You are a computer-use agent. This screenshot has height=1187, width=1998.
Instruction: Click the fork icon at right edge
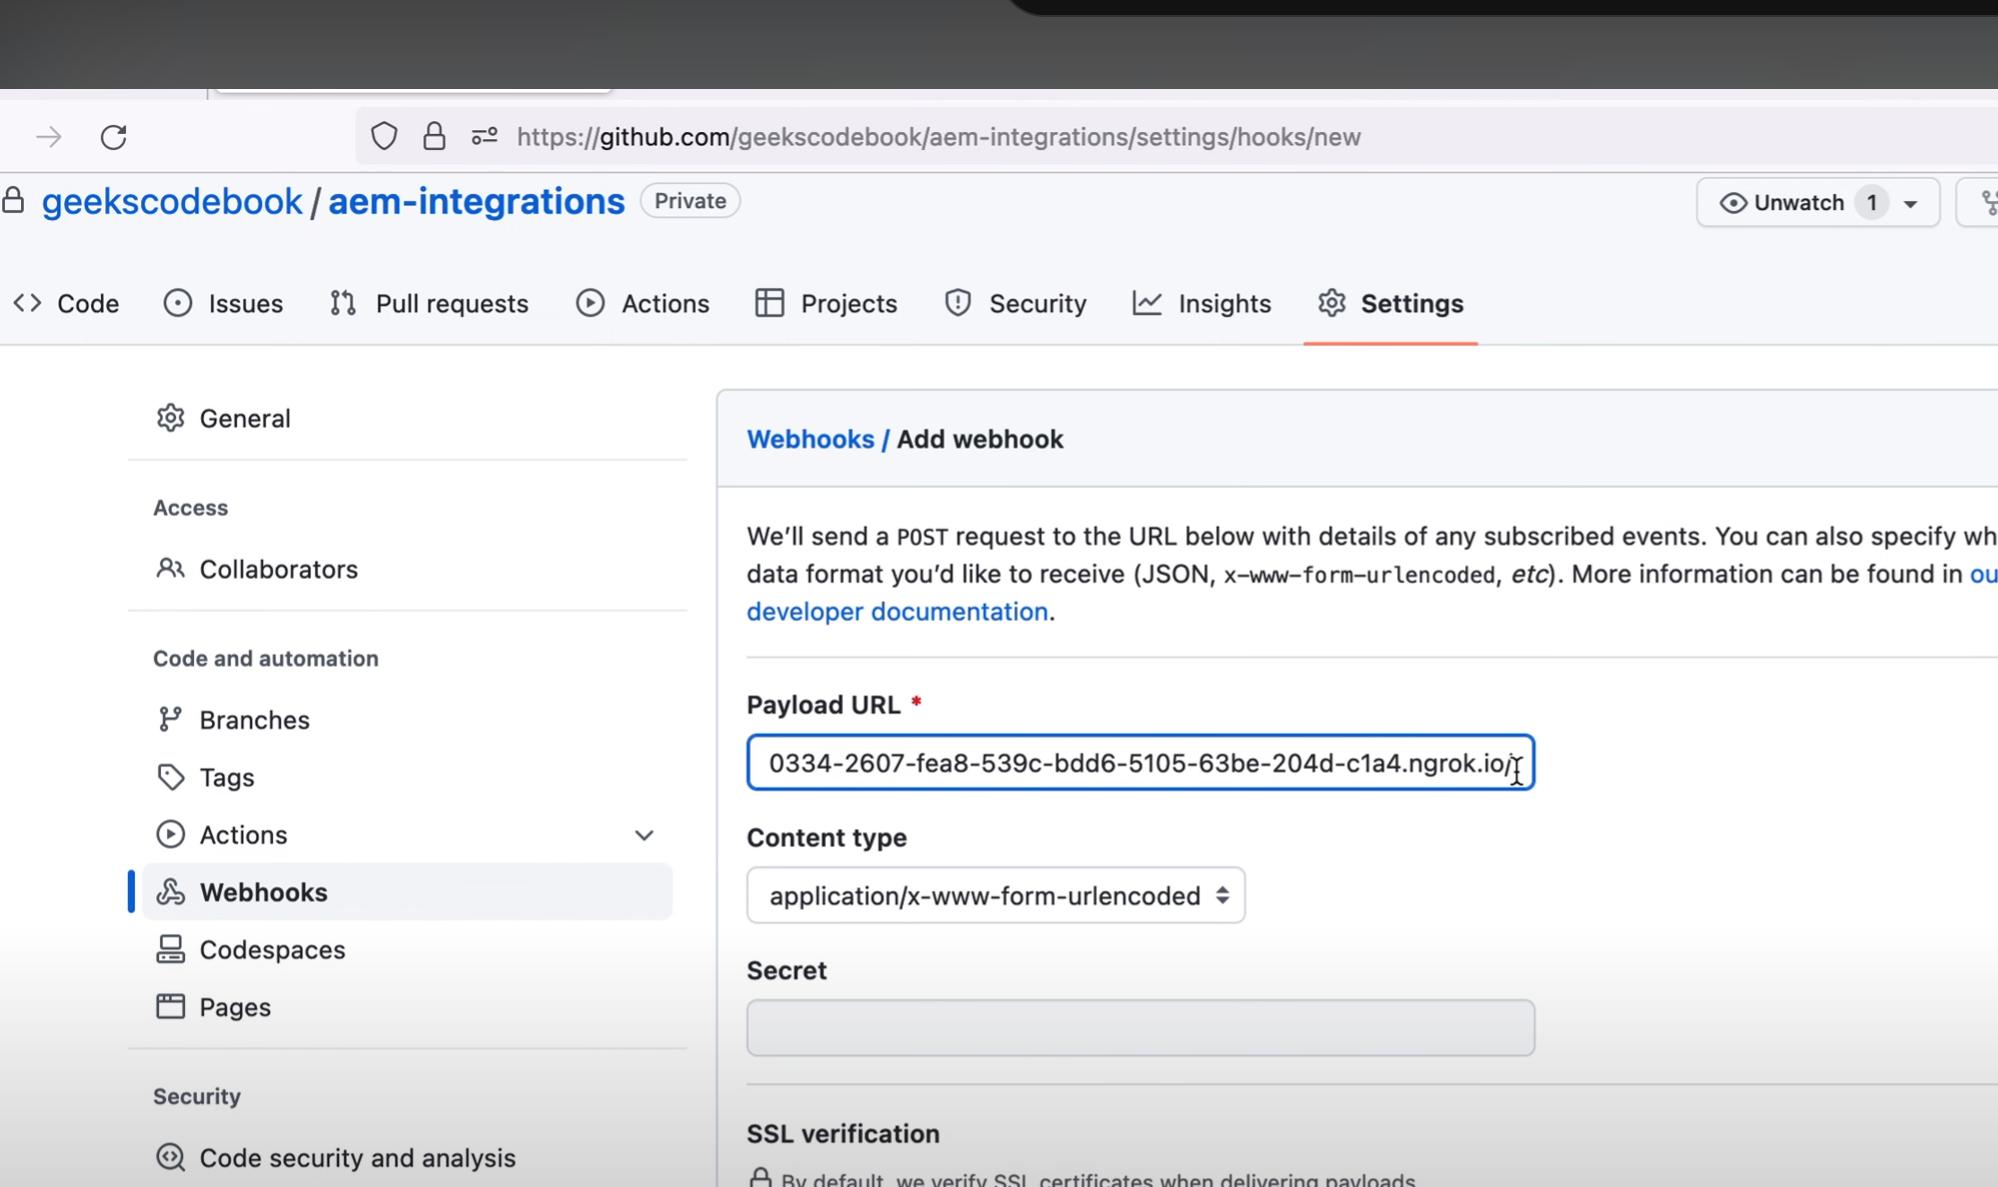coord(1988,203)
